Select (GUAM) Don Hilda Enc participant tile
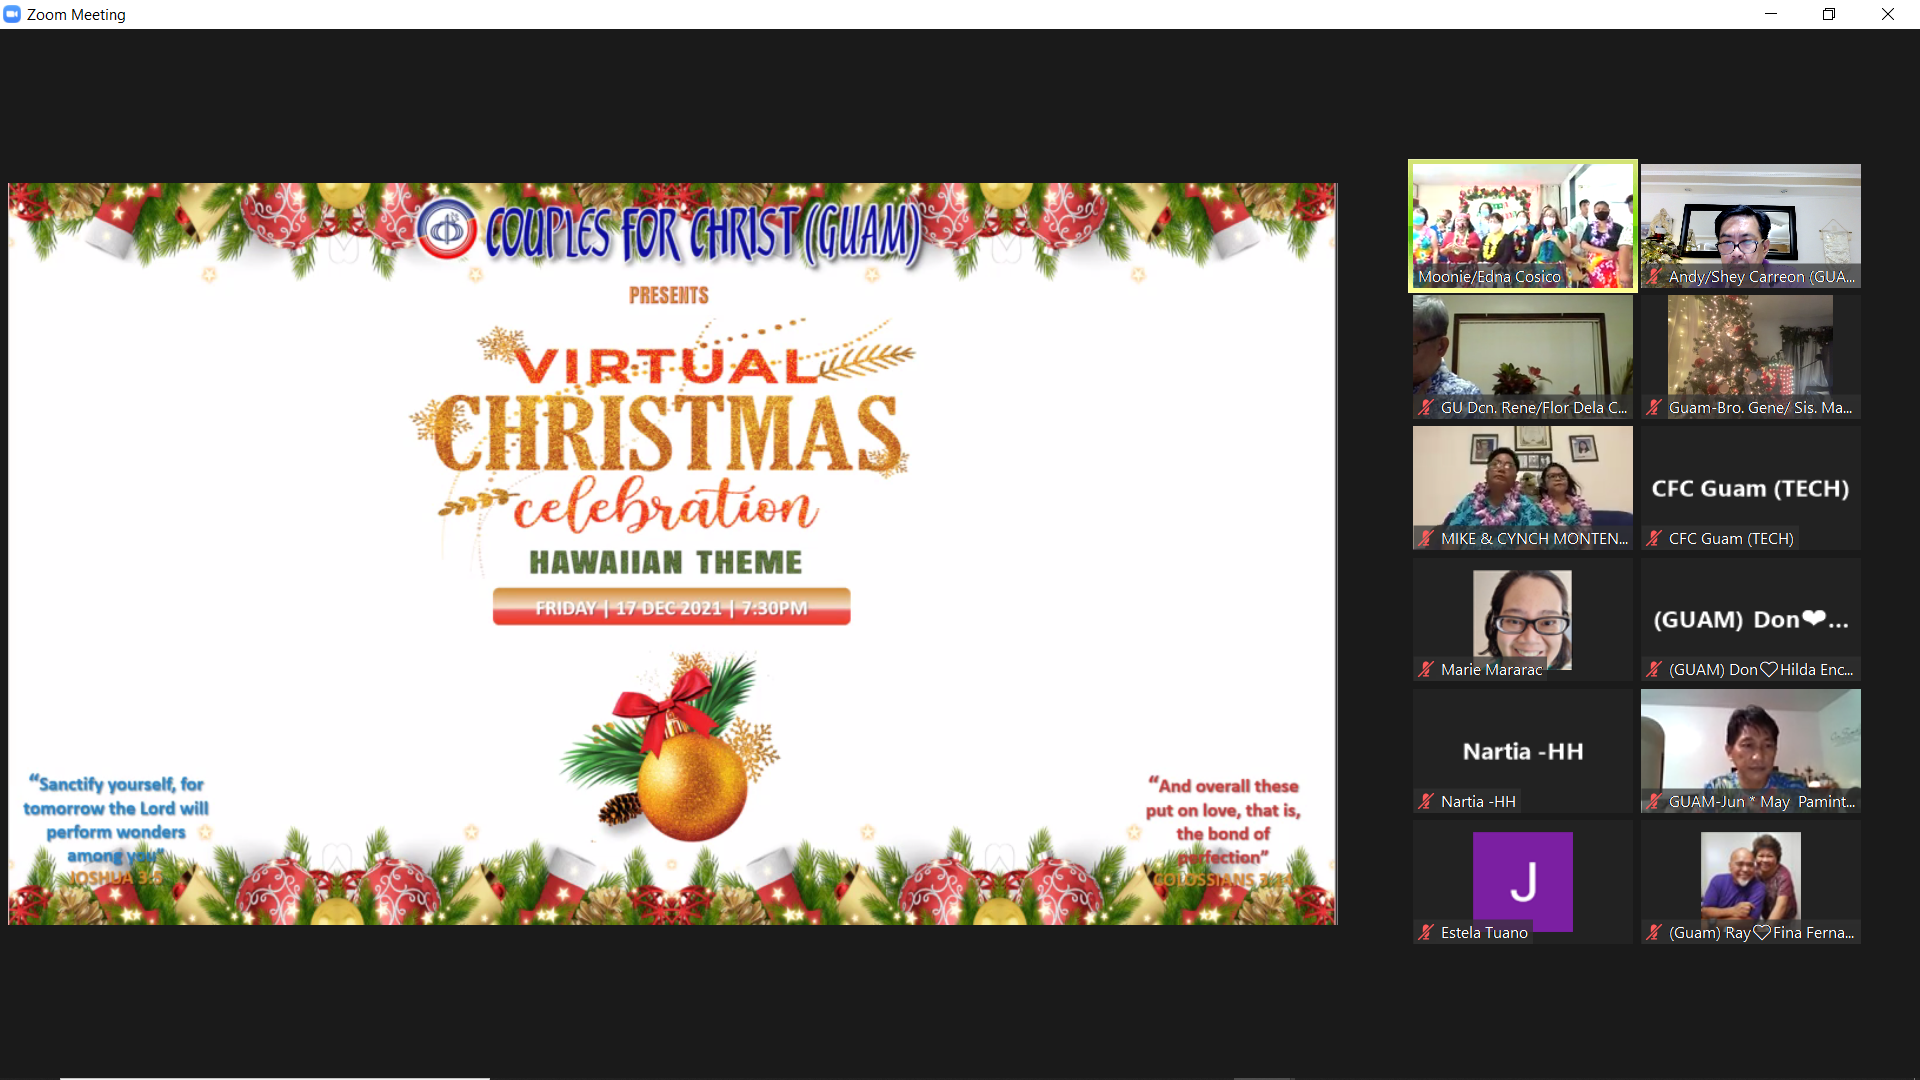The image size is (1920, 1080). pos(1750,619)
